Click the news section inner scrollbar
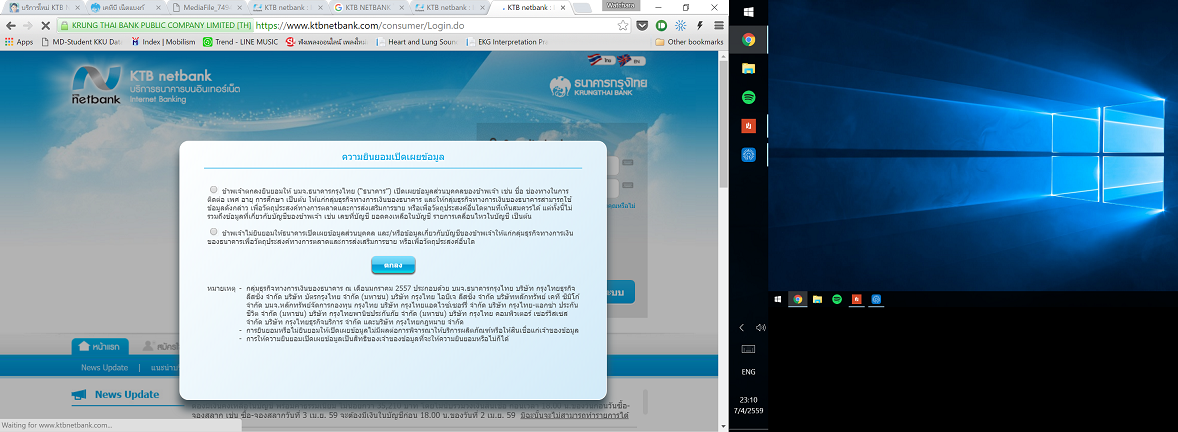The image size is (1178, 432). tap(644, 402)
